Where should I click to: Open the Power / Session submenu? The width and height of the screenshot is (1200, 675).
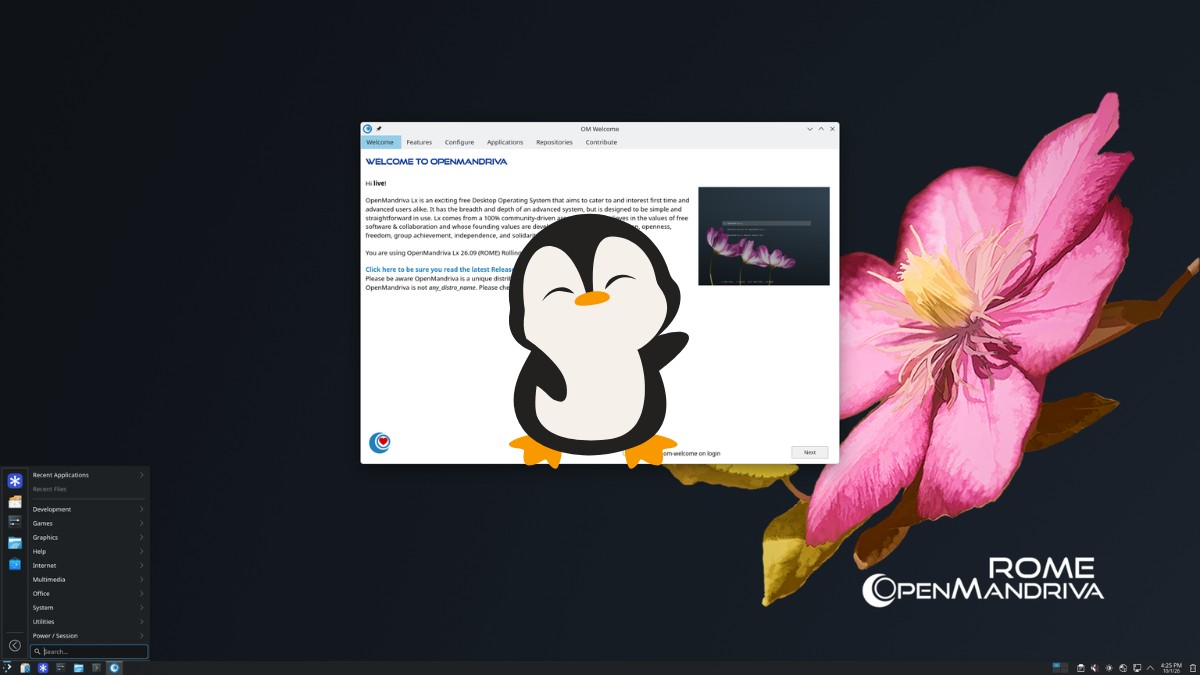tap(88, 635)
